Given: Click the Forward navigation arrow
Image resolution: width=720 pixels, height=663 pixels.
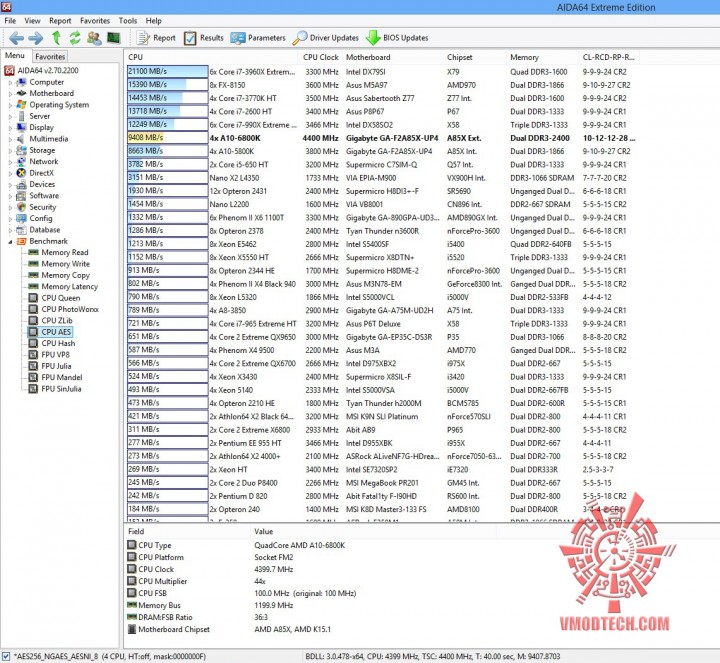Looking at the screenshot, I should pos(36,38).
